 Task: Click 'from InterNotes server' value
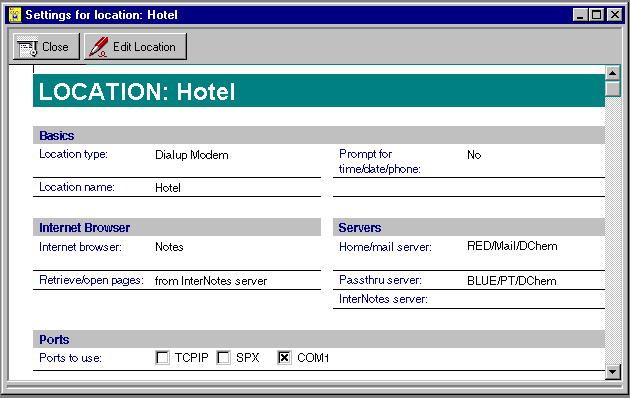tap(211, 281)
